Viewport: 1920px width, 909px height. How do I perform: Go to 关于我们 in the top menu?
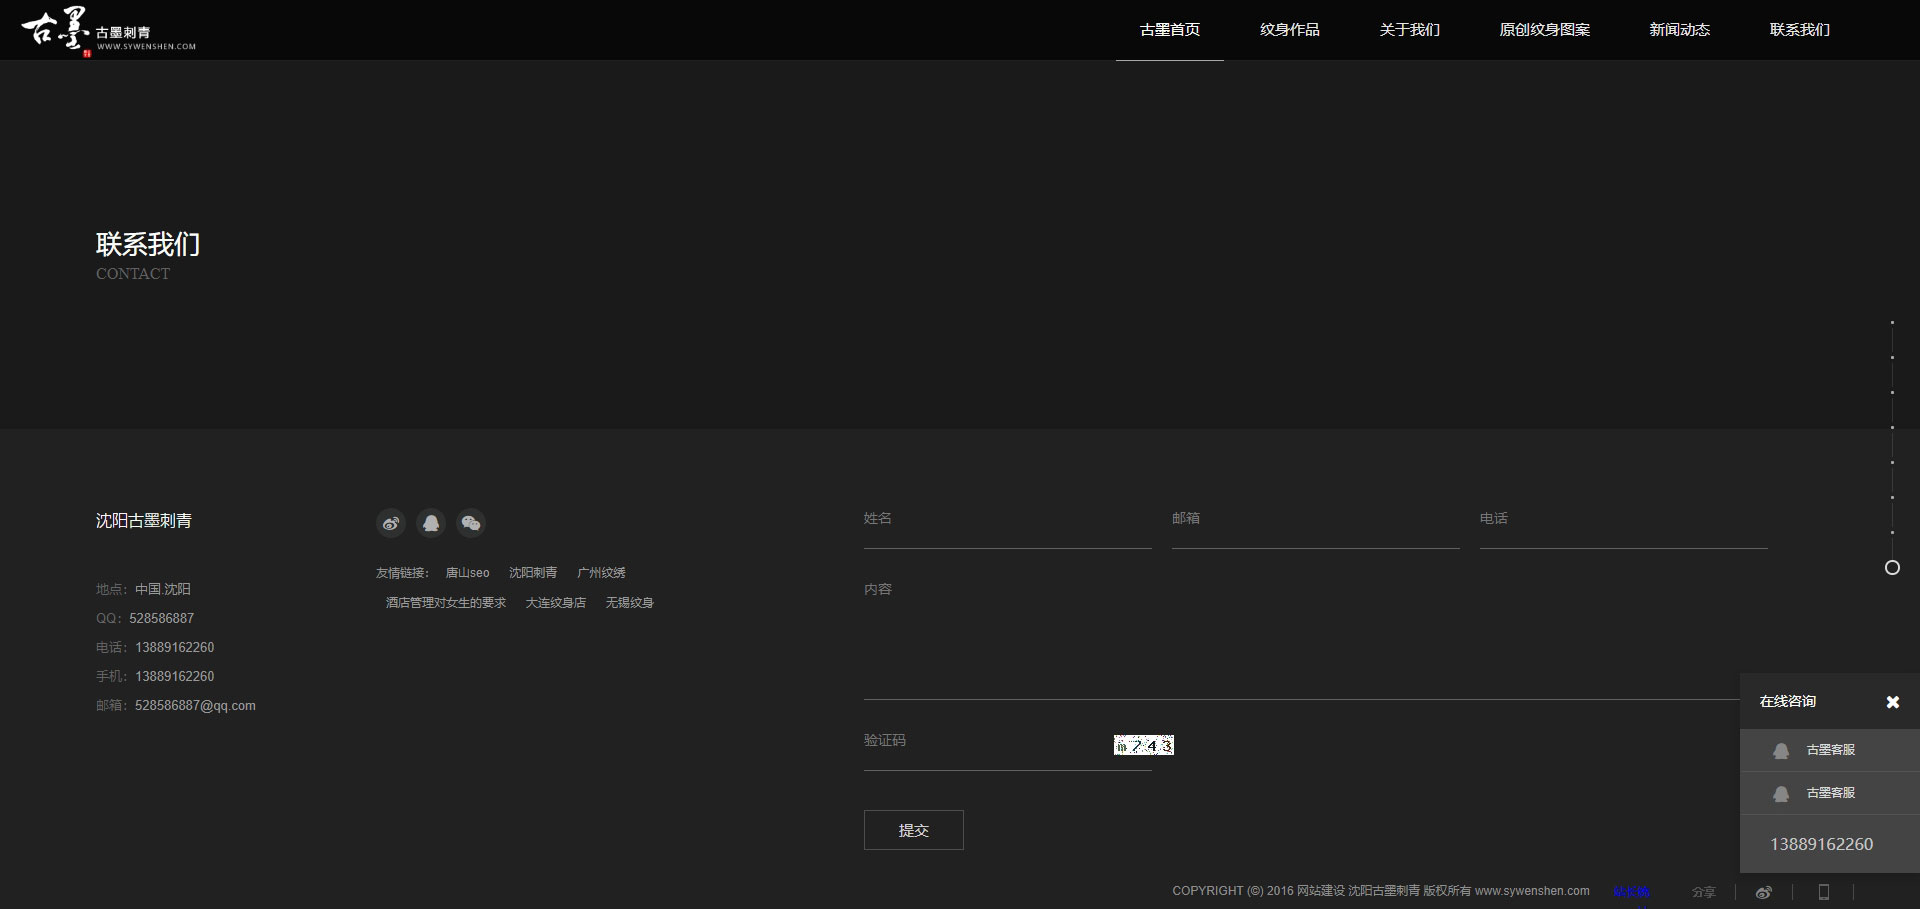[1409, 30]
